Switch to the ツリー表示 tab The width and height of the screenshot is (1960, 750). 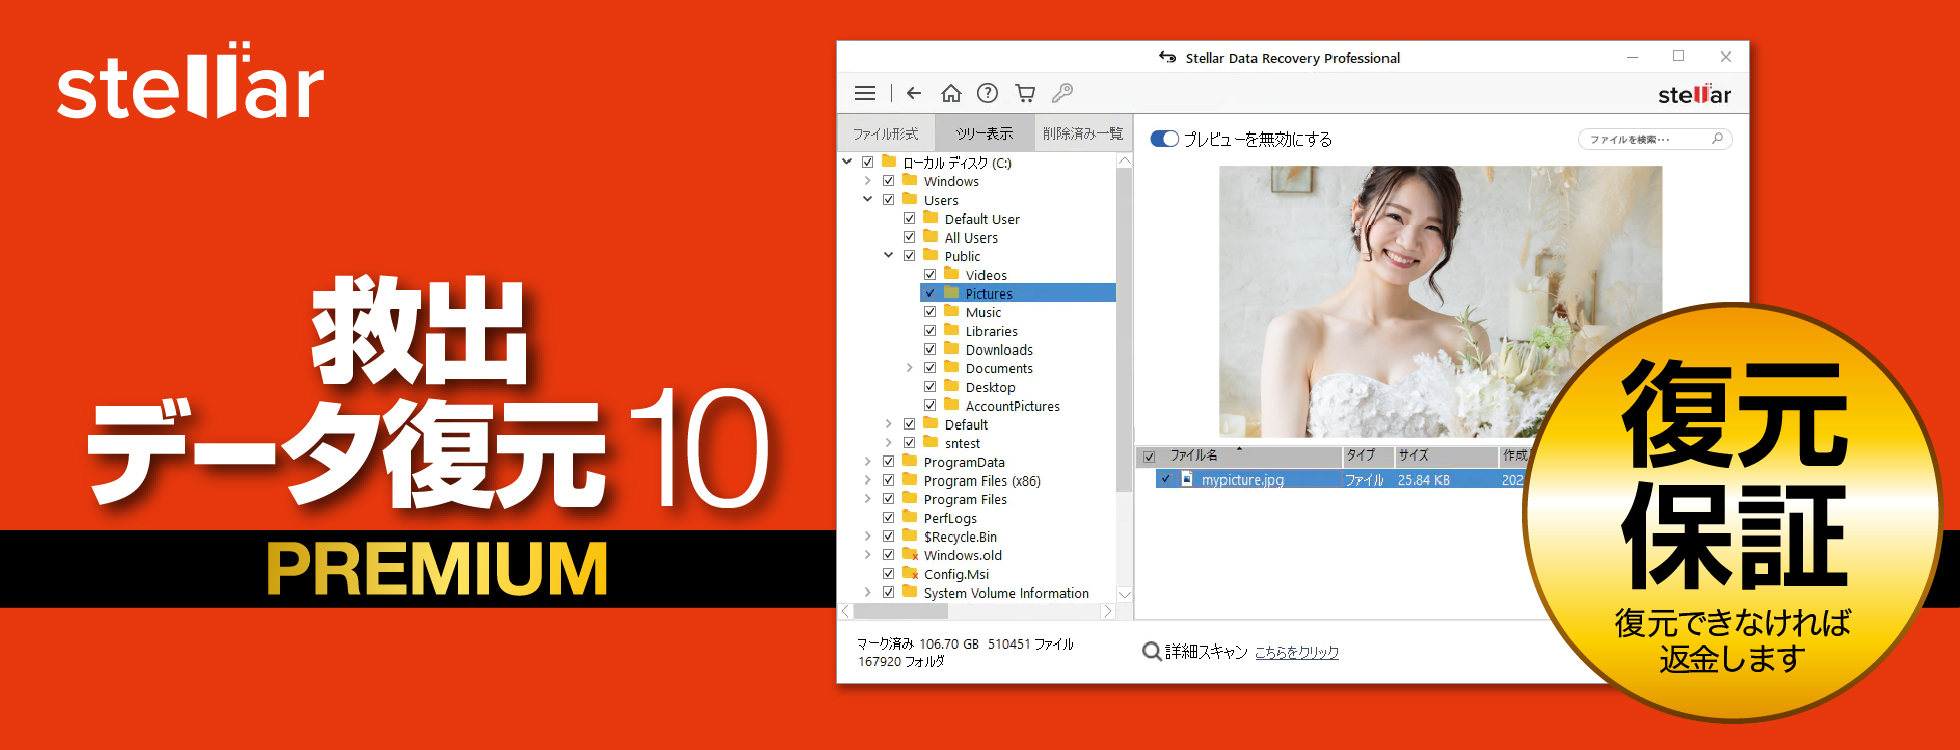pos(984,133)
